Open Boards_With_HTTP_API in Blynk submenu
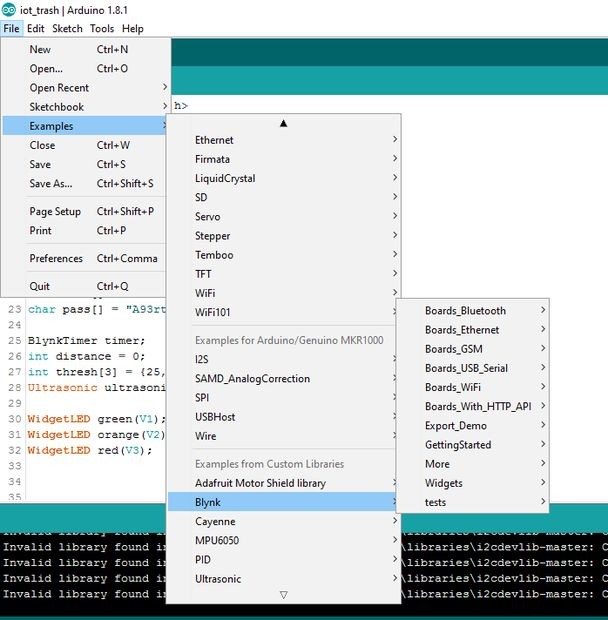Screen dimensions: 608x620 (x=473, y=406)
